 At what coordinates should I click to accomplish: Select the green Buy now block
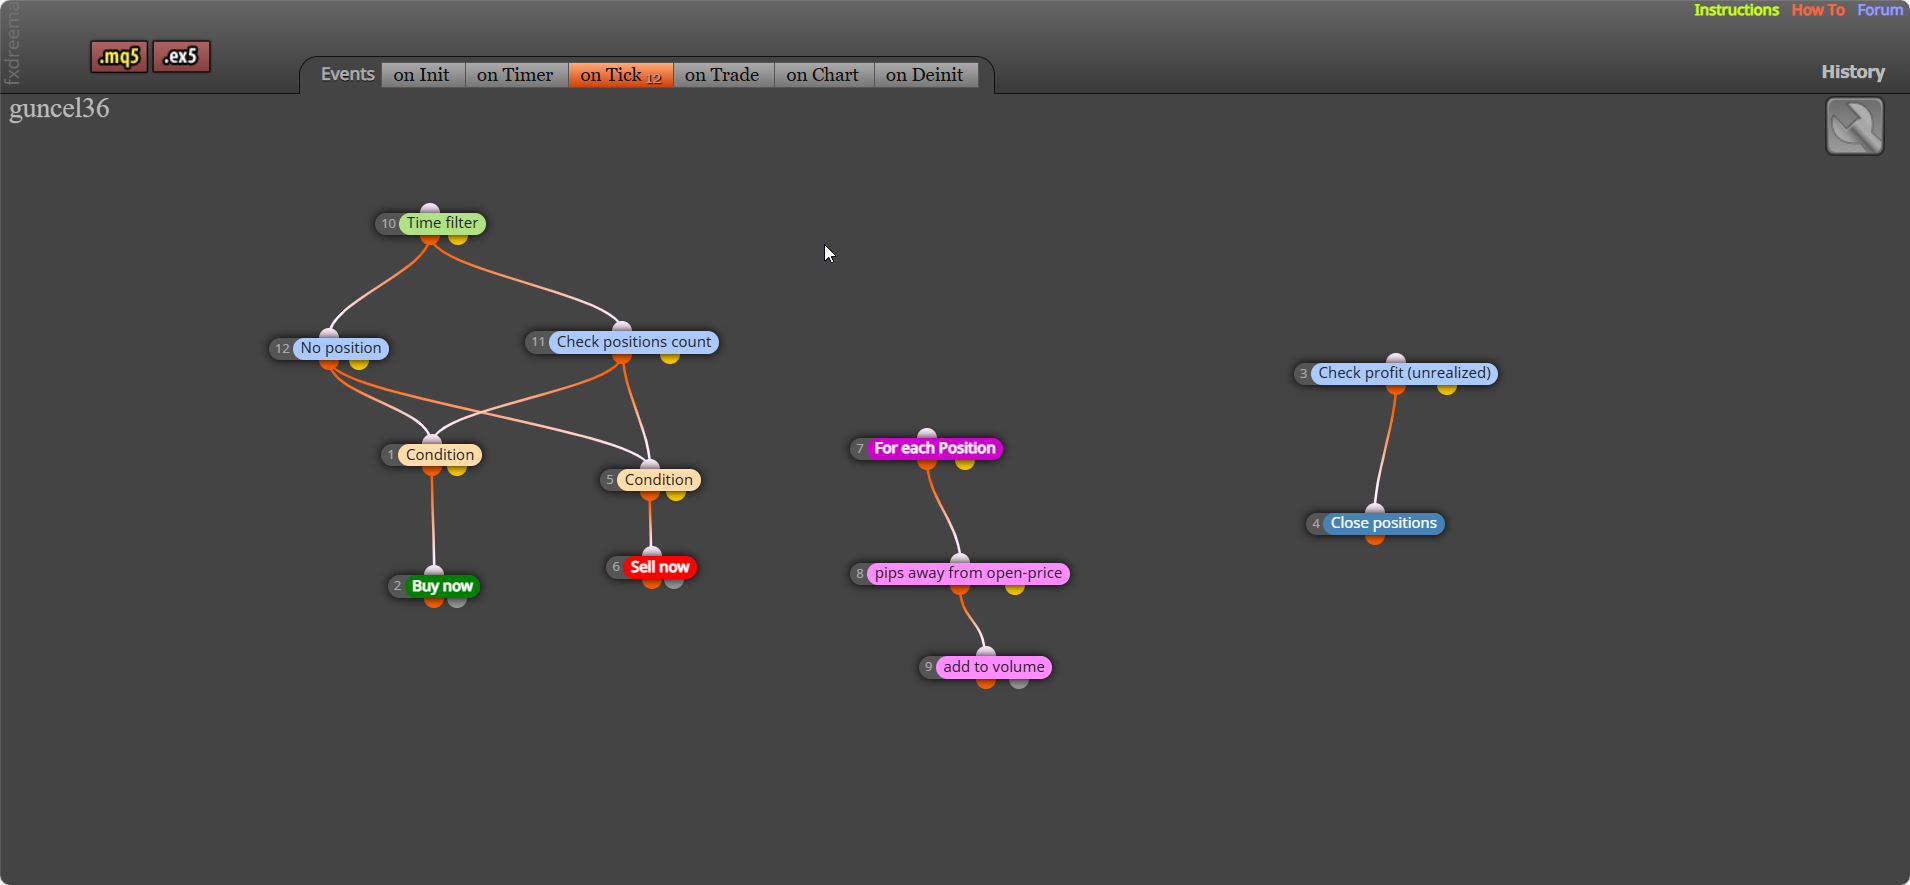pyautogui.click(x=442, y=586)
